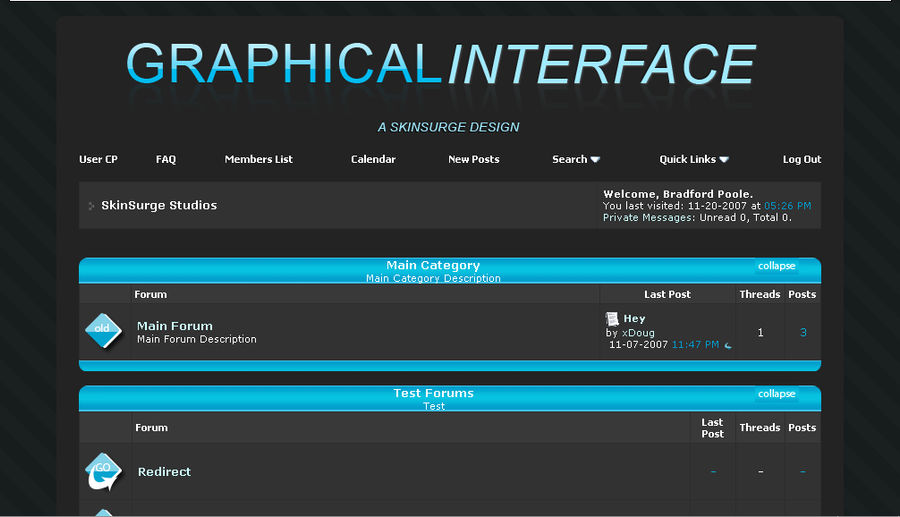This screenshot has width=900, height=517.
Task: Click the 'Main Forum Description' text
Action: click(x=197, y=339)
